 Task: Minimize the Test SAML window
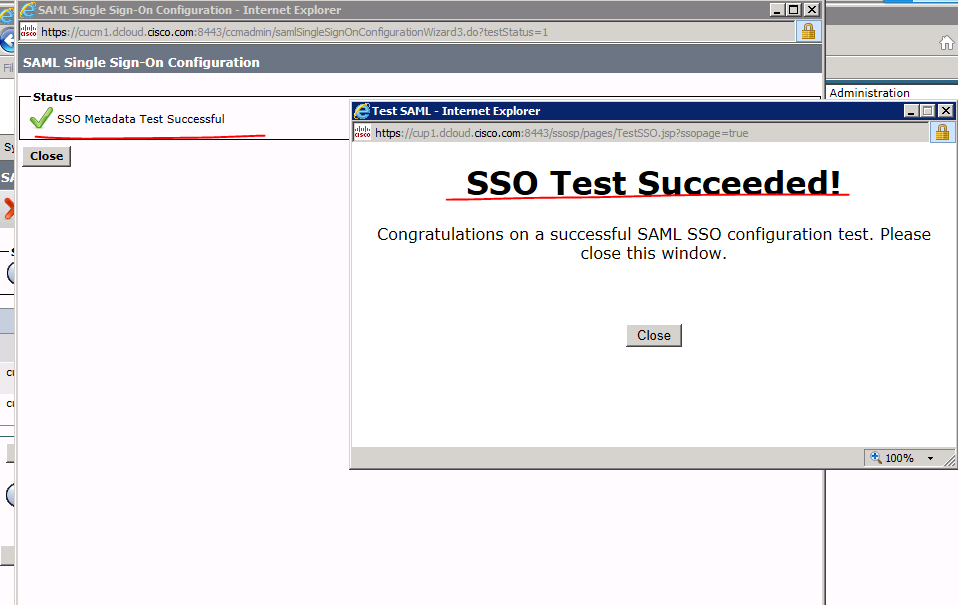pyautogui.click(x=911, y=111)
